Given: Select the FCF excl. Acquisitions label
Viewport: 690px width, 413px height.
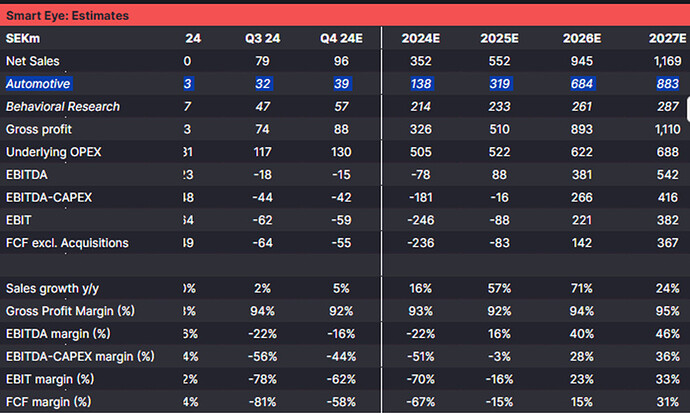Looking at the screenshot, I should tap(67, 243).
